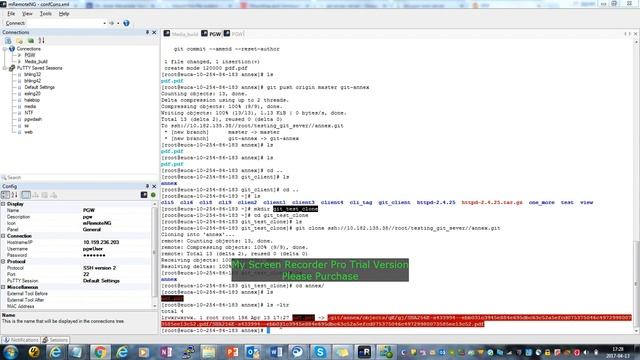Select the PGW connection in tree

click(30, 55)
